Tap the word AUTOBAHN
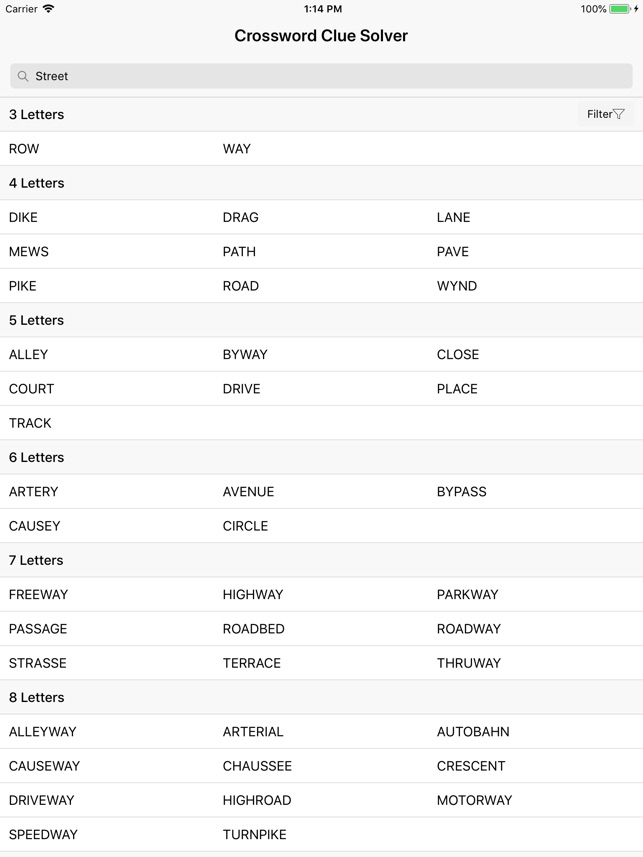643x857 pixels. pyautogui.click(x=473, y=732)
